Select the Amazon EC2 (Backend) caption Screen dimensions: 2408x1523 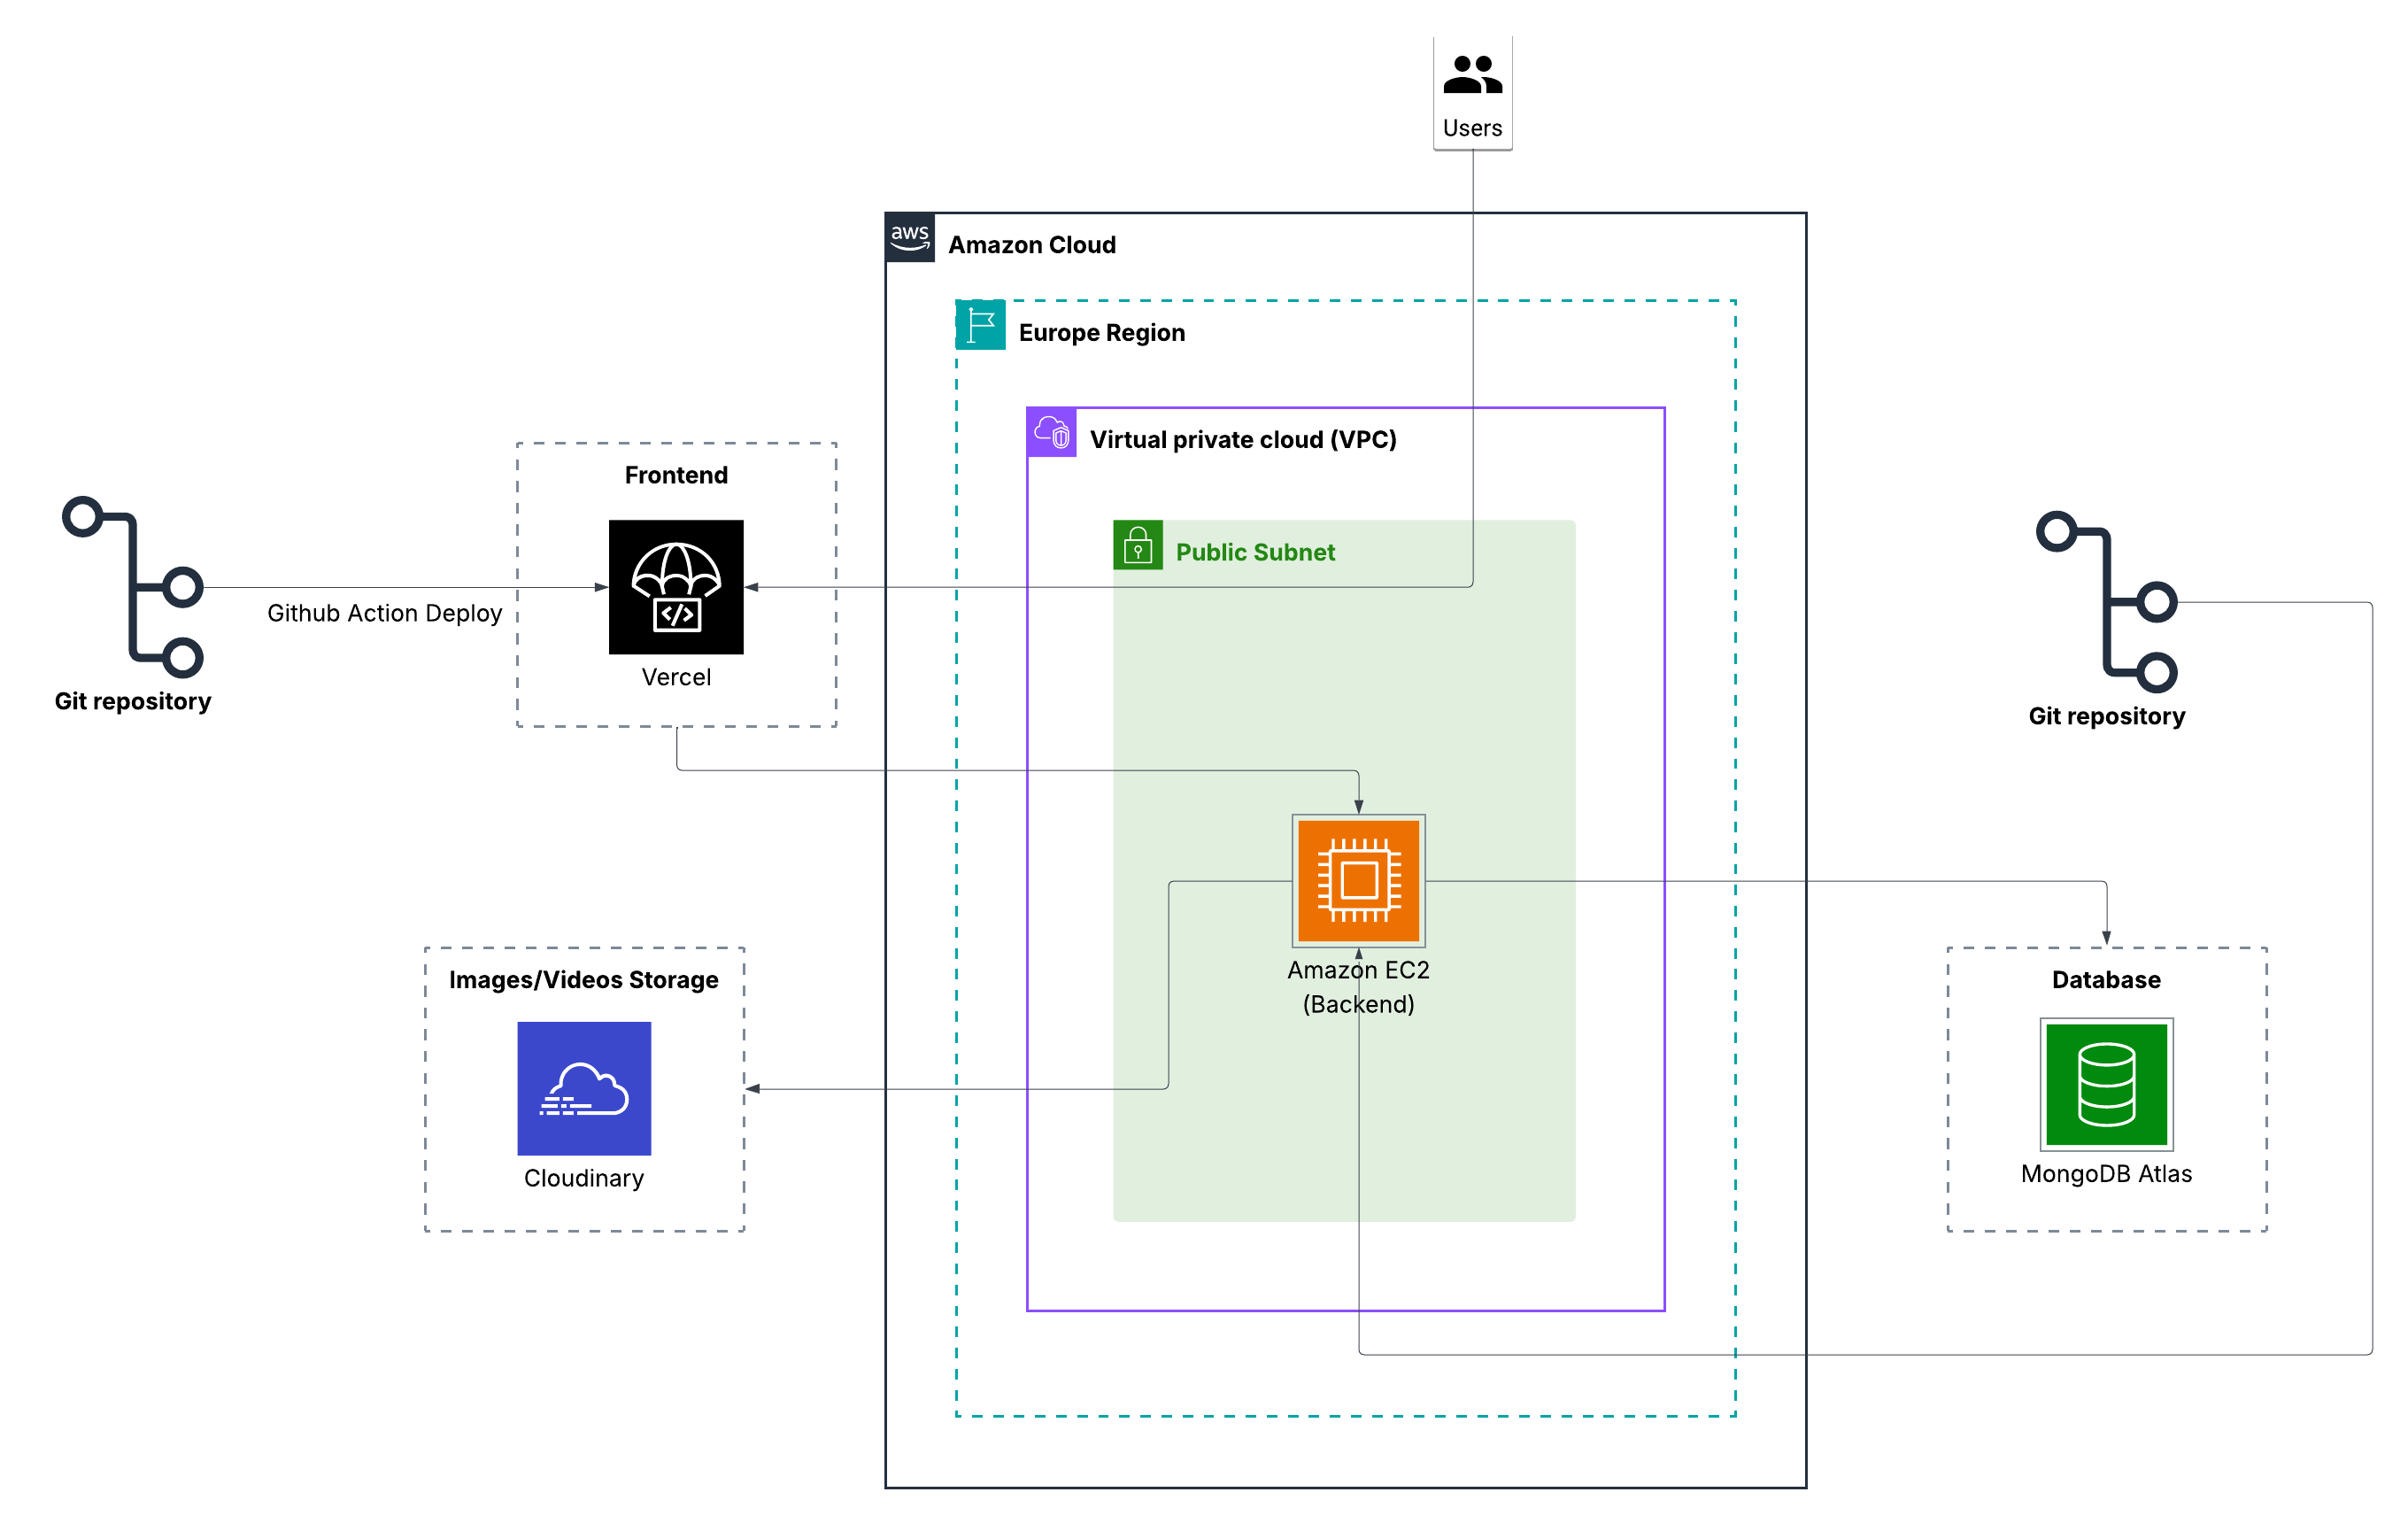pyautogui.click(x=1358, y=987)
